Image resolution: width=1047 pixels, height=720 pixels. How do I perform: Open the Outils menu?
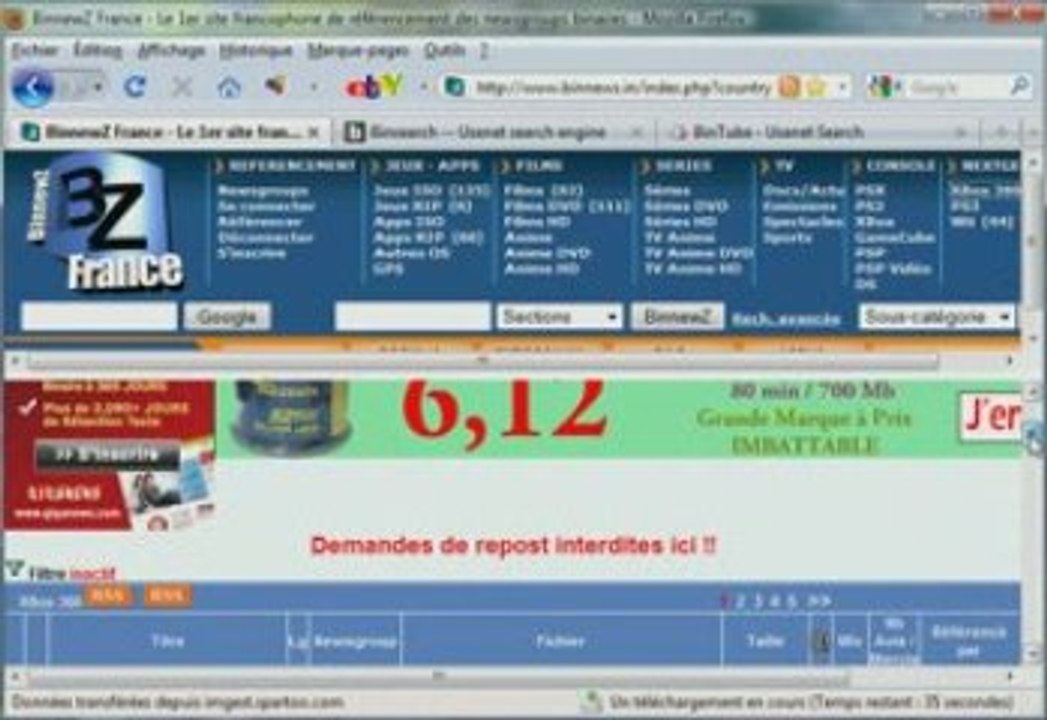click(444, 50)
